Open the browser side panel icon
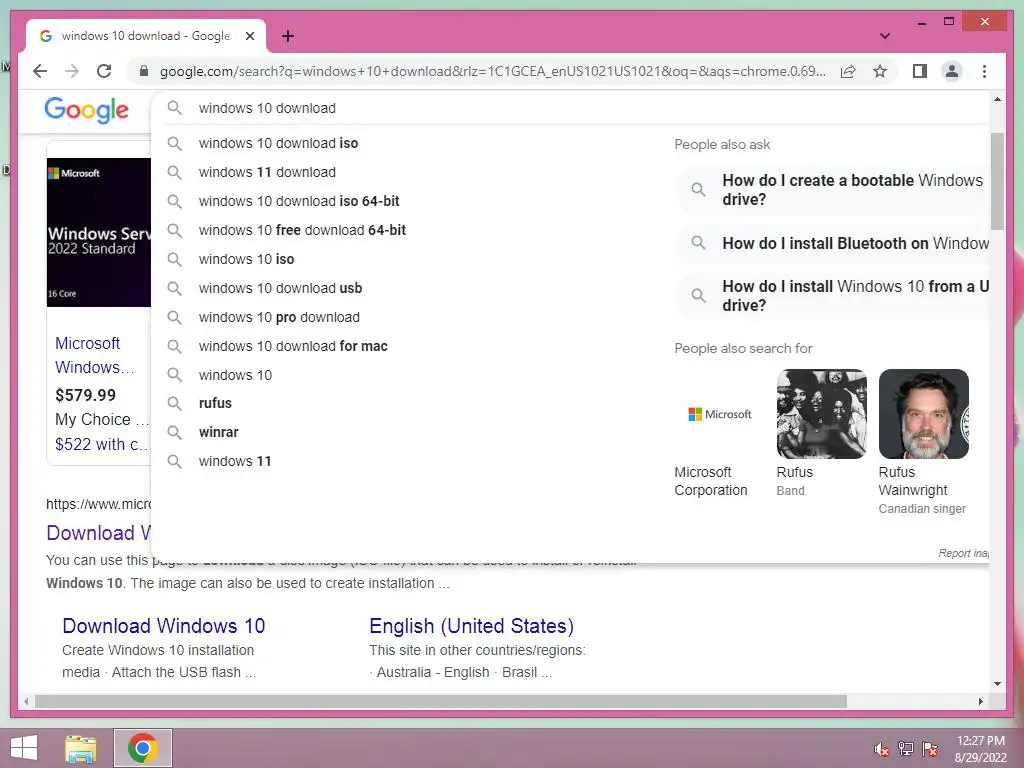1024x768 pixels. coord(920,71)
